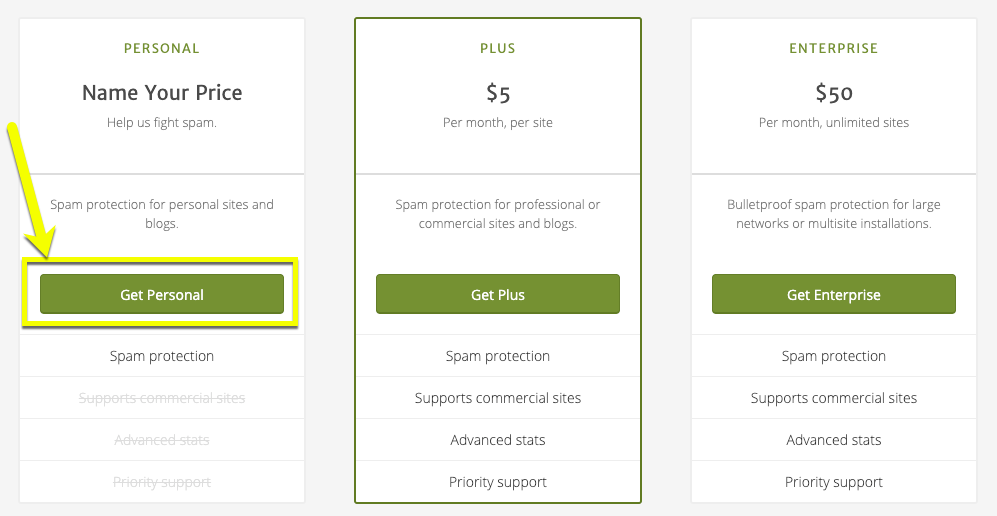Click crossed-out Advanced stats in Personal plan
The image size is (997, 516).
(162, 440)
